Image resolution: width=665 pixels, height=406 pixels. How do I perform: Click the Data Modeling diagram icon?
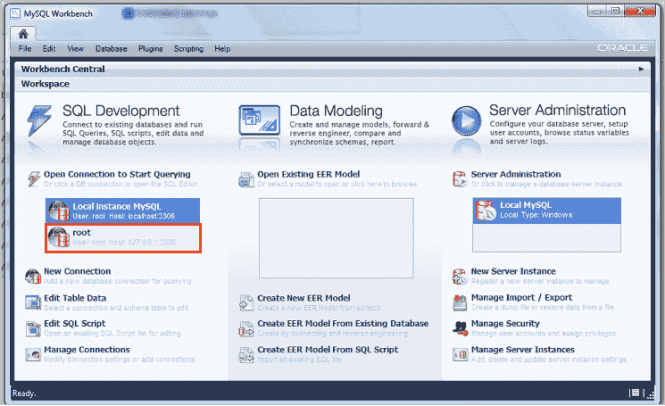click(x=259, y=120)
